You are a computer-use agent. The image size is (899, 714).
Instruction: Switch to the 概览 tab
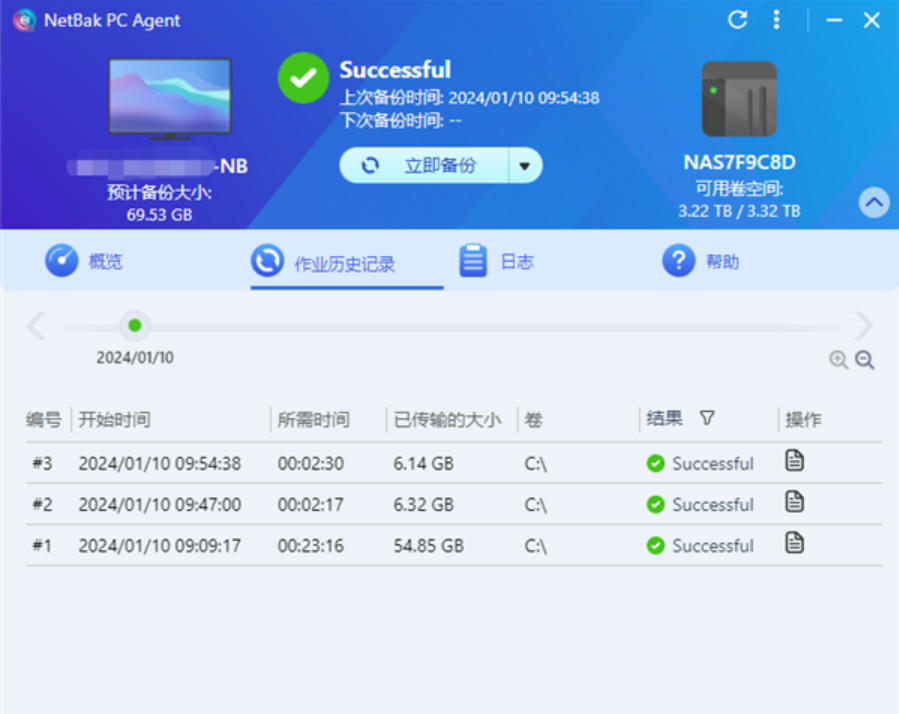[84, 262]
